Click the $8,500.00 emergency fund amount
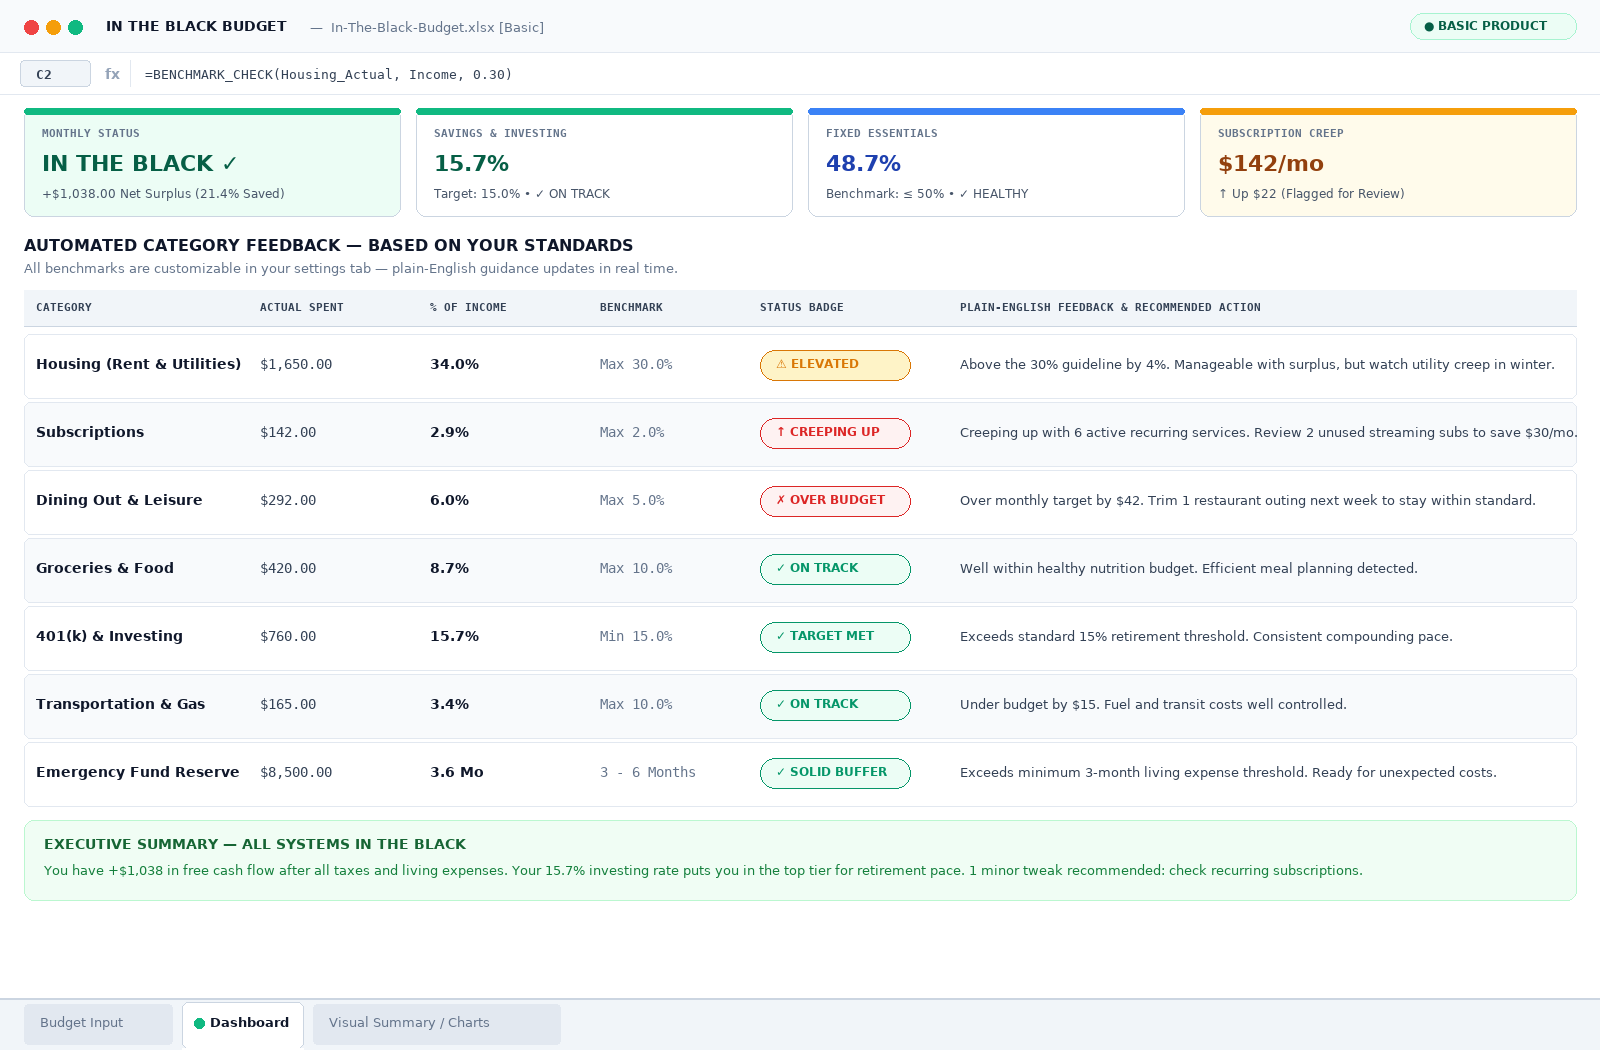This screenshot has width=1600, height=1050. 296,773
